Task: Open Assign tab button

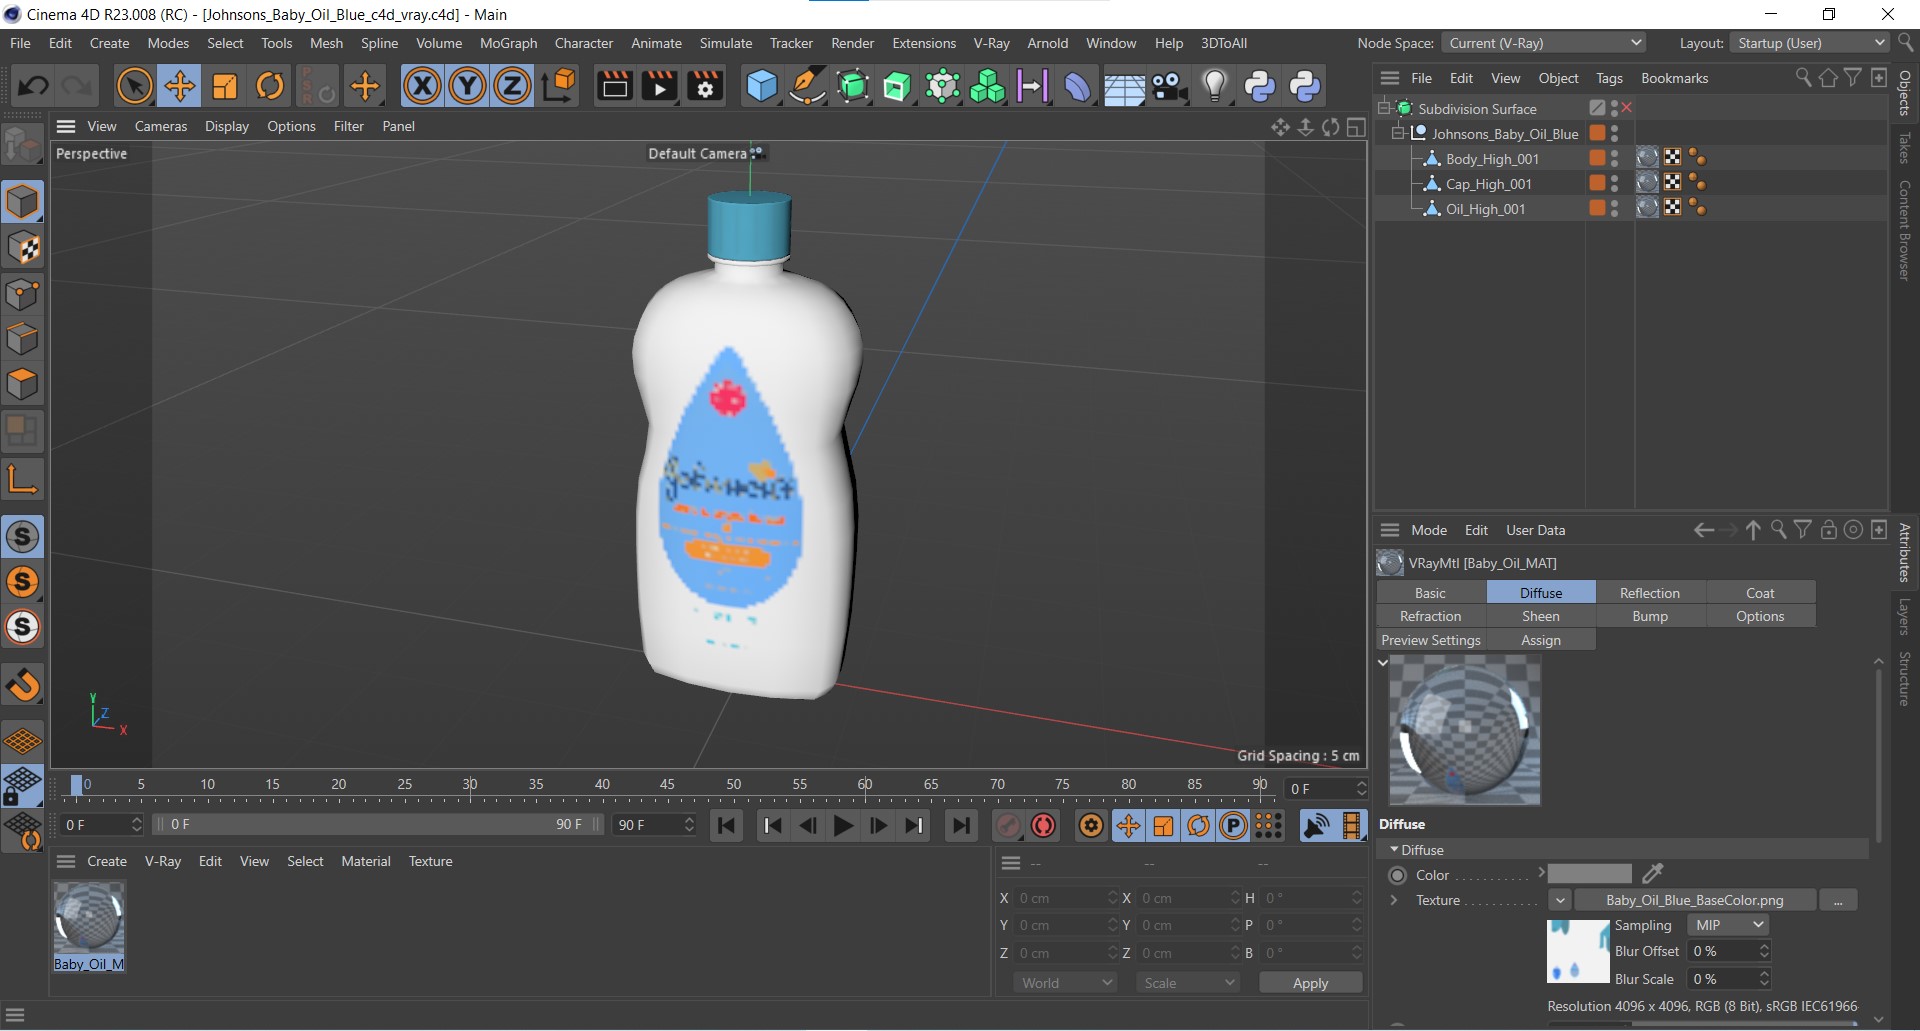Action: click(1541, 640)
